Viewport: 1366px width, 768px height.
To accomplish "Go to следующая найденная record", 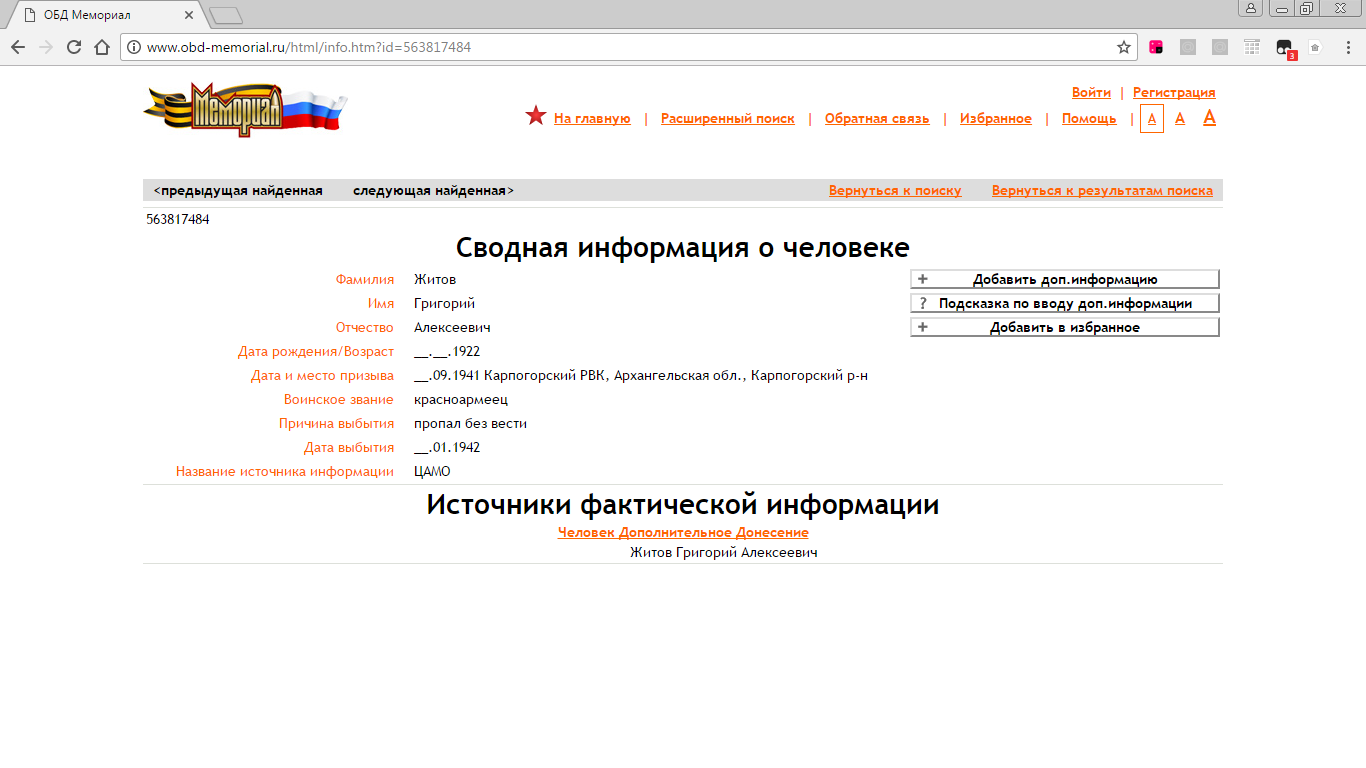I will pos(434,191).
